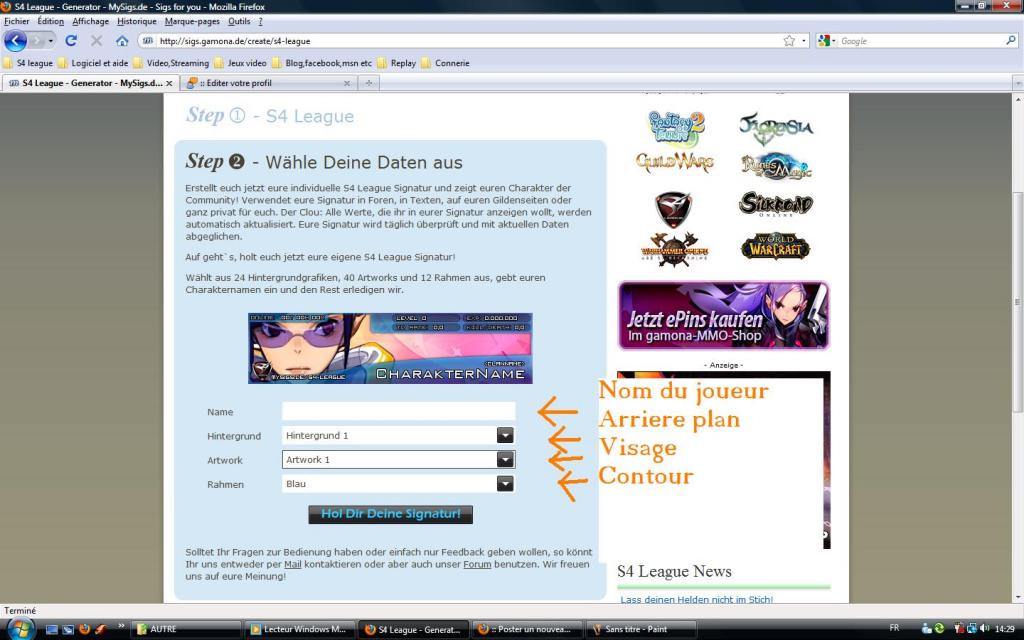The image size is (1024, 640).
Task: Open the Affichage menu
Action: pyautogui.click(x=90, y=22)
